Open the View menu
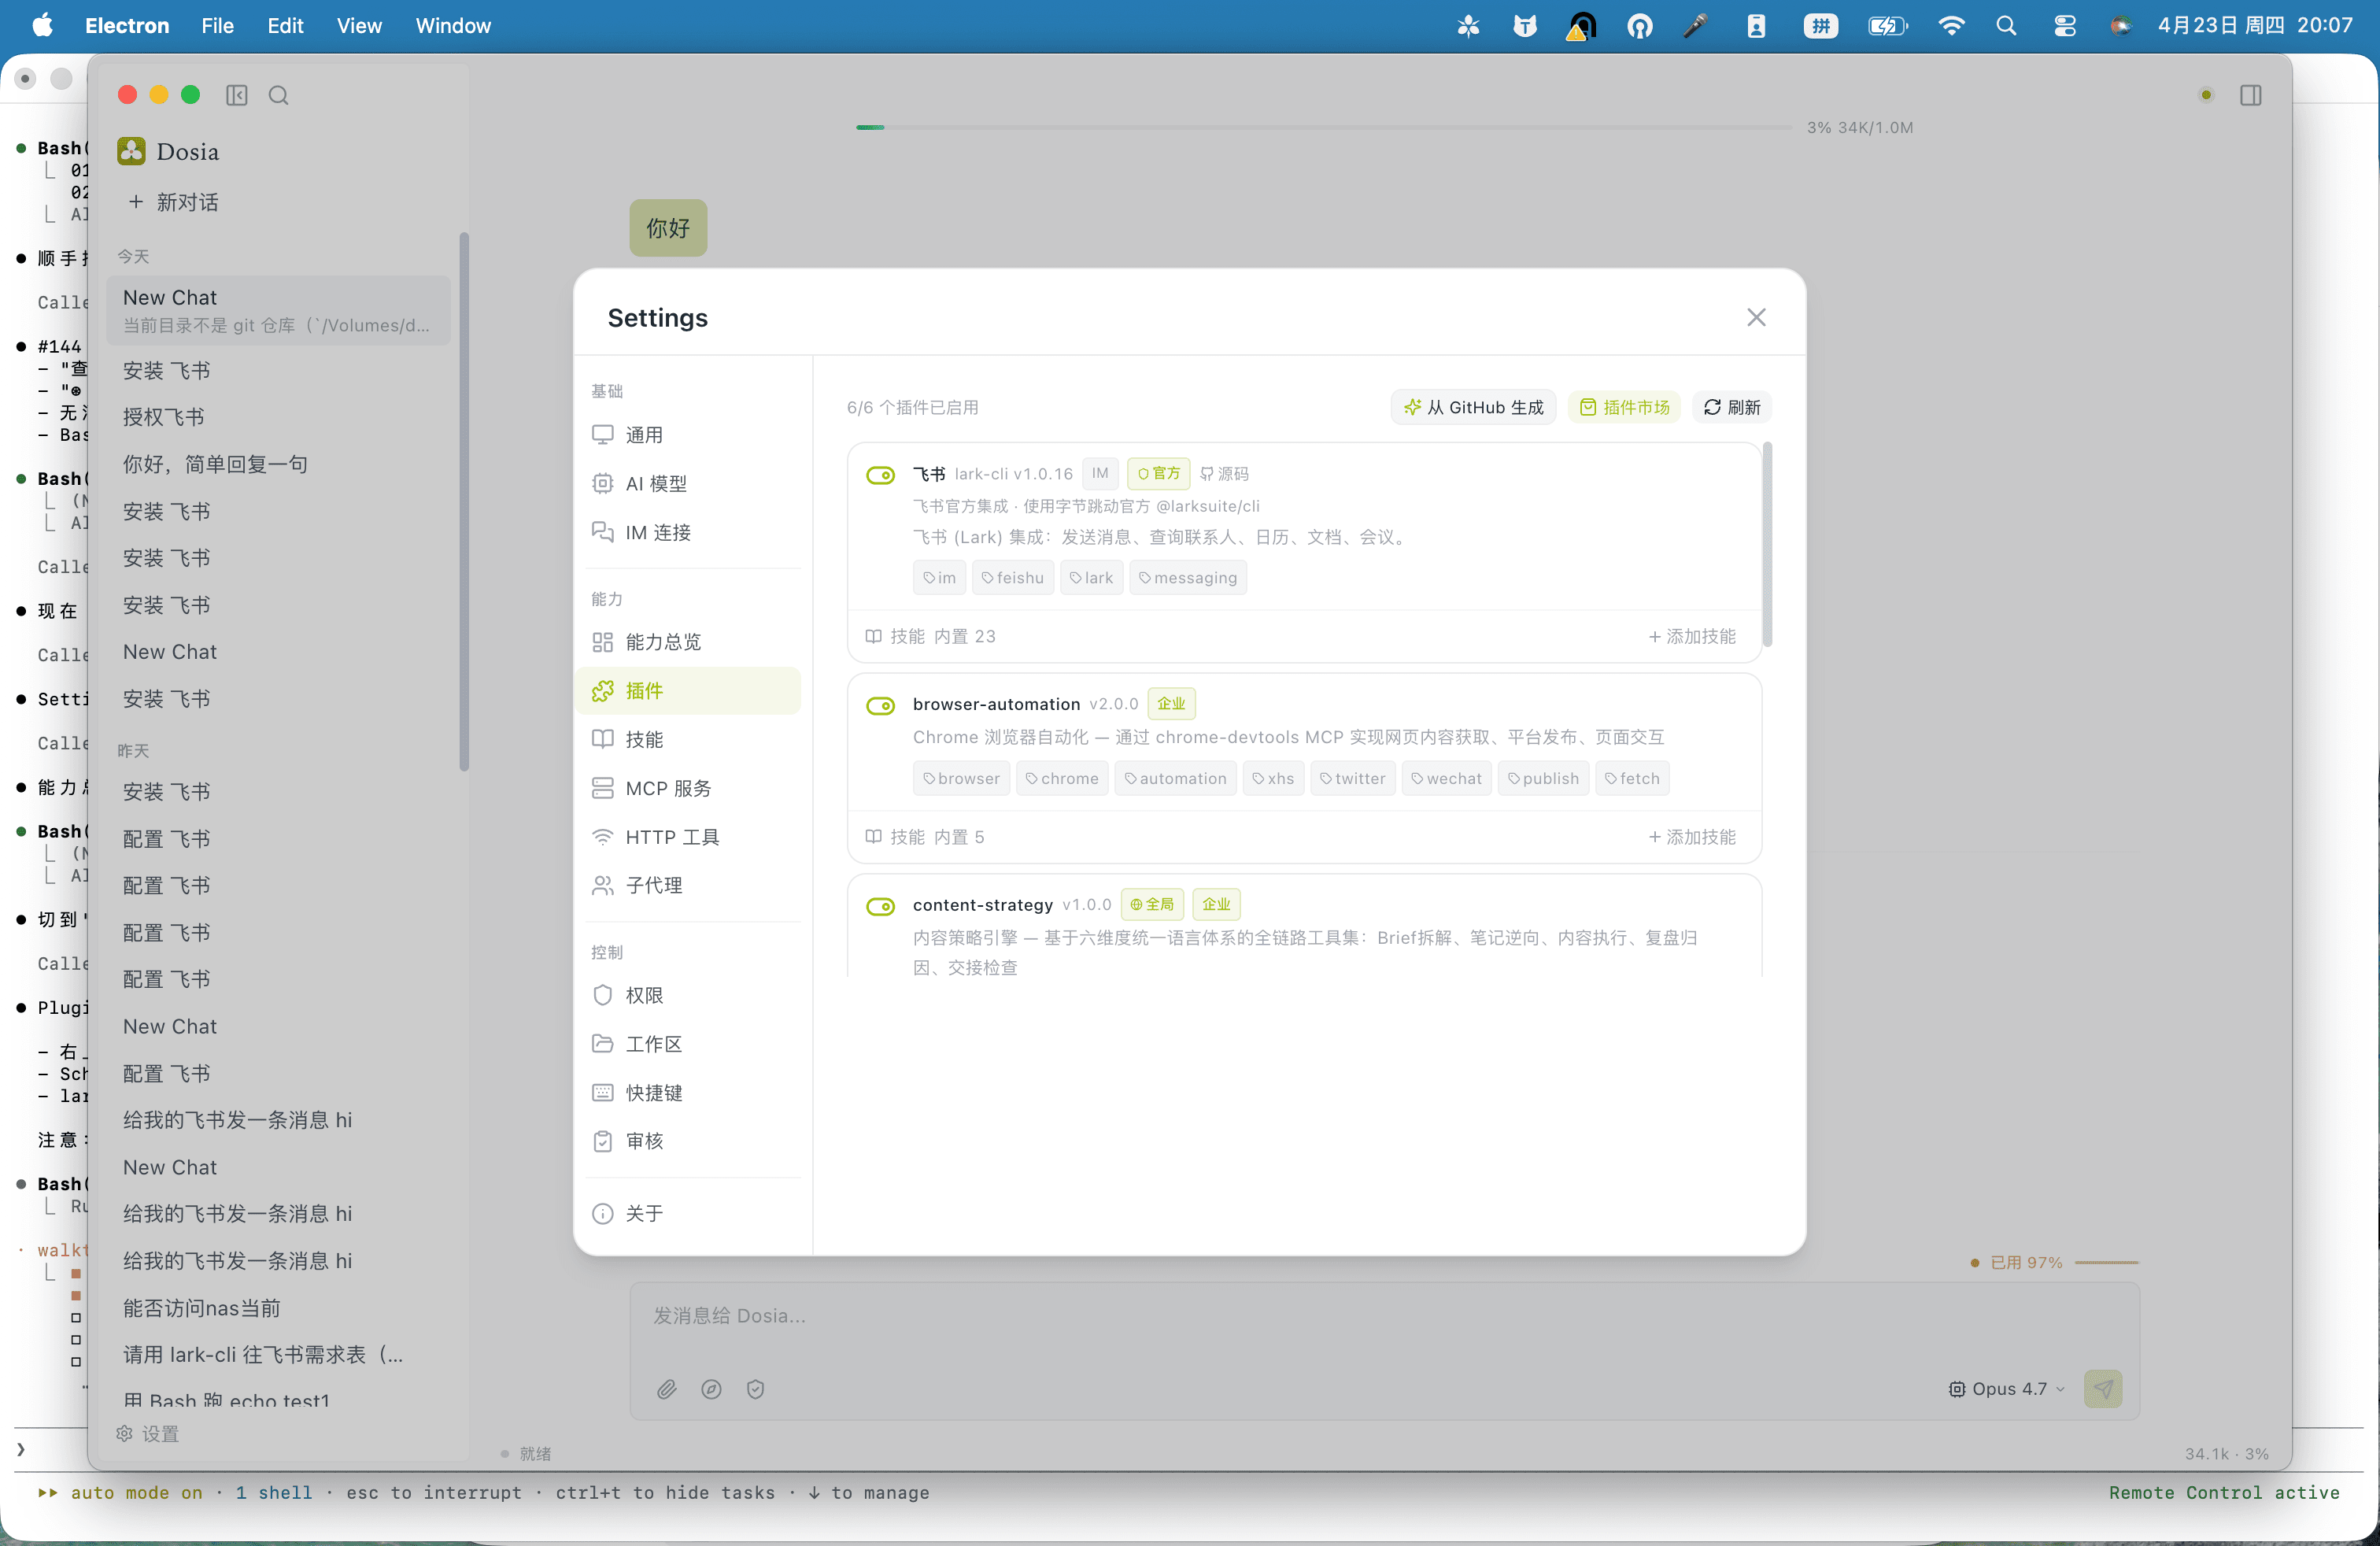The height and width of the screenshot is (1546, 2380). (x=359, y=25)
